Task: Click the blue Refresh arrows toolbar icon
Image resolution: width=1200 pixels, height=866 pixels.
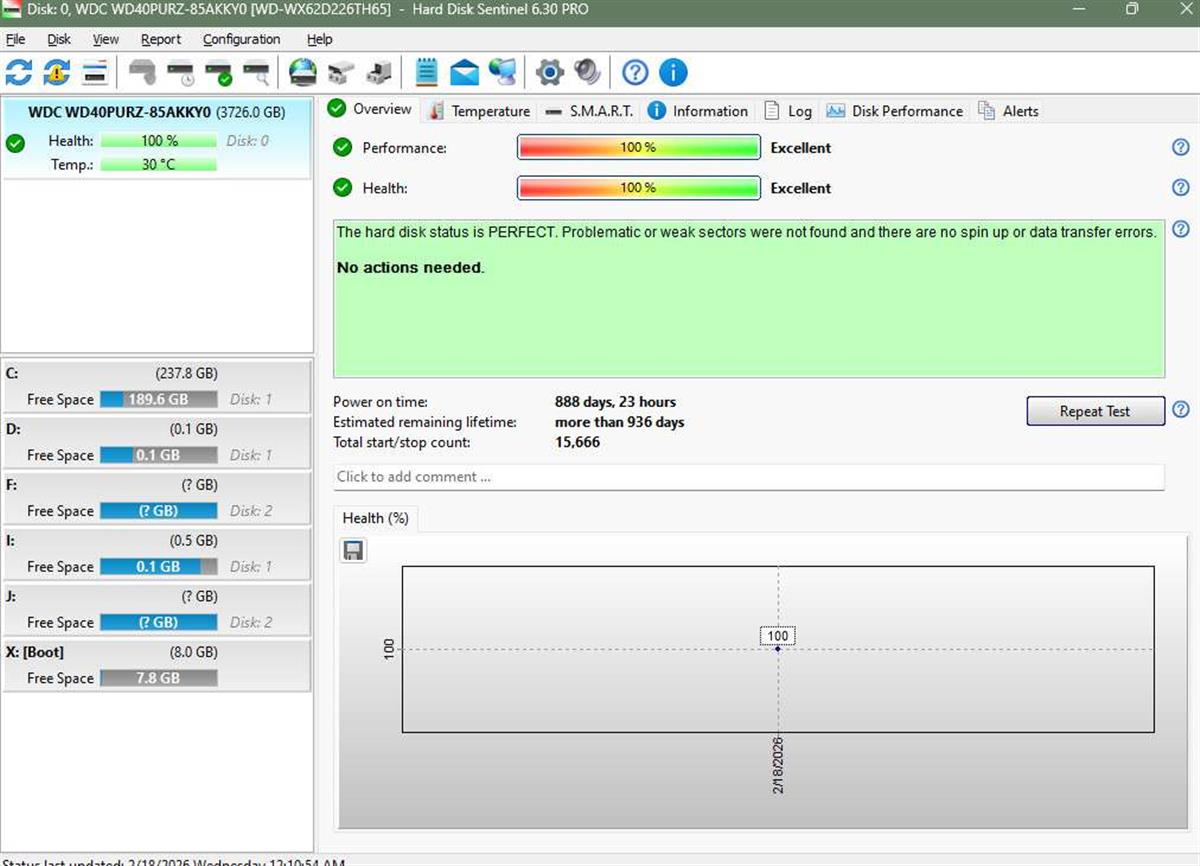Action: tap(19, 72)
